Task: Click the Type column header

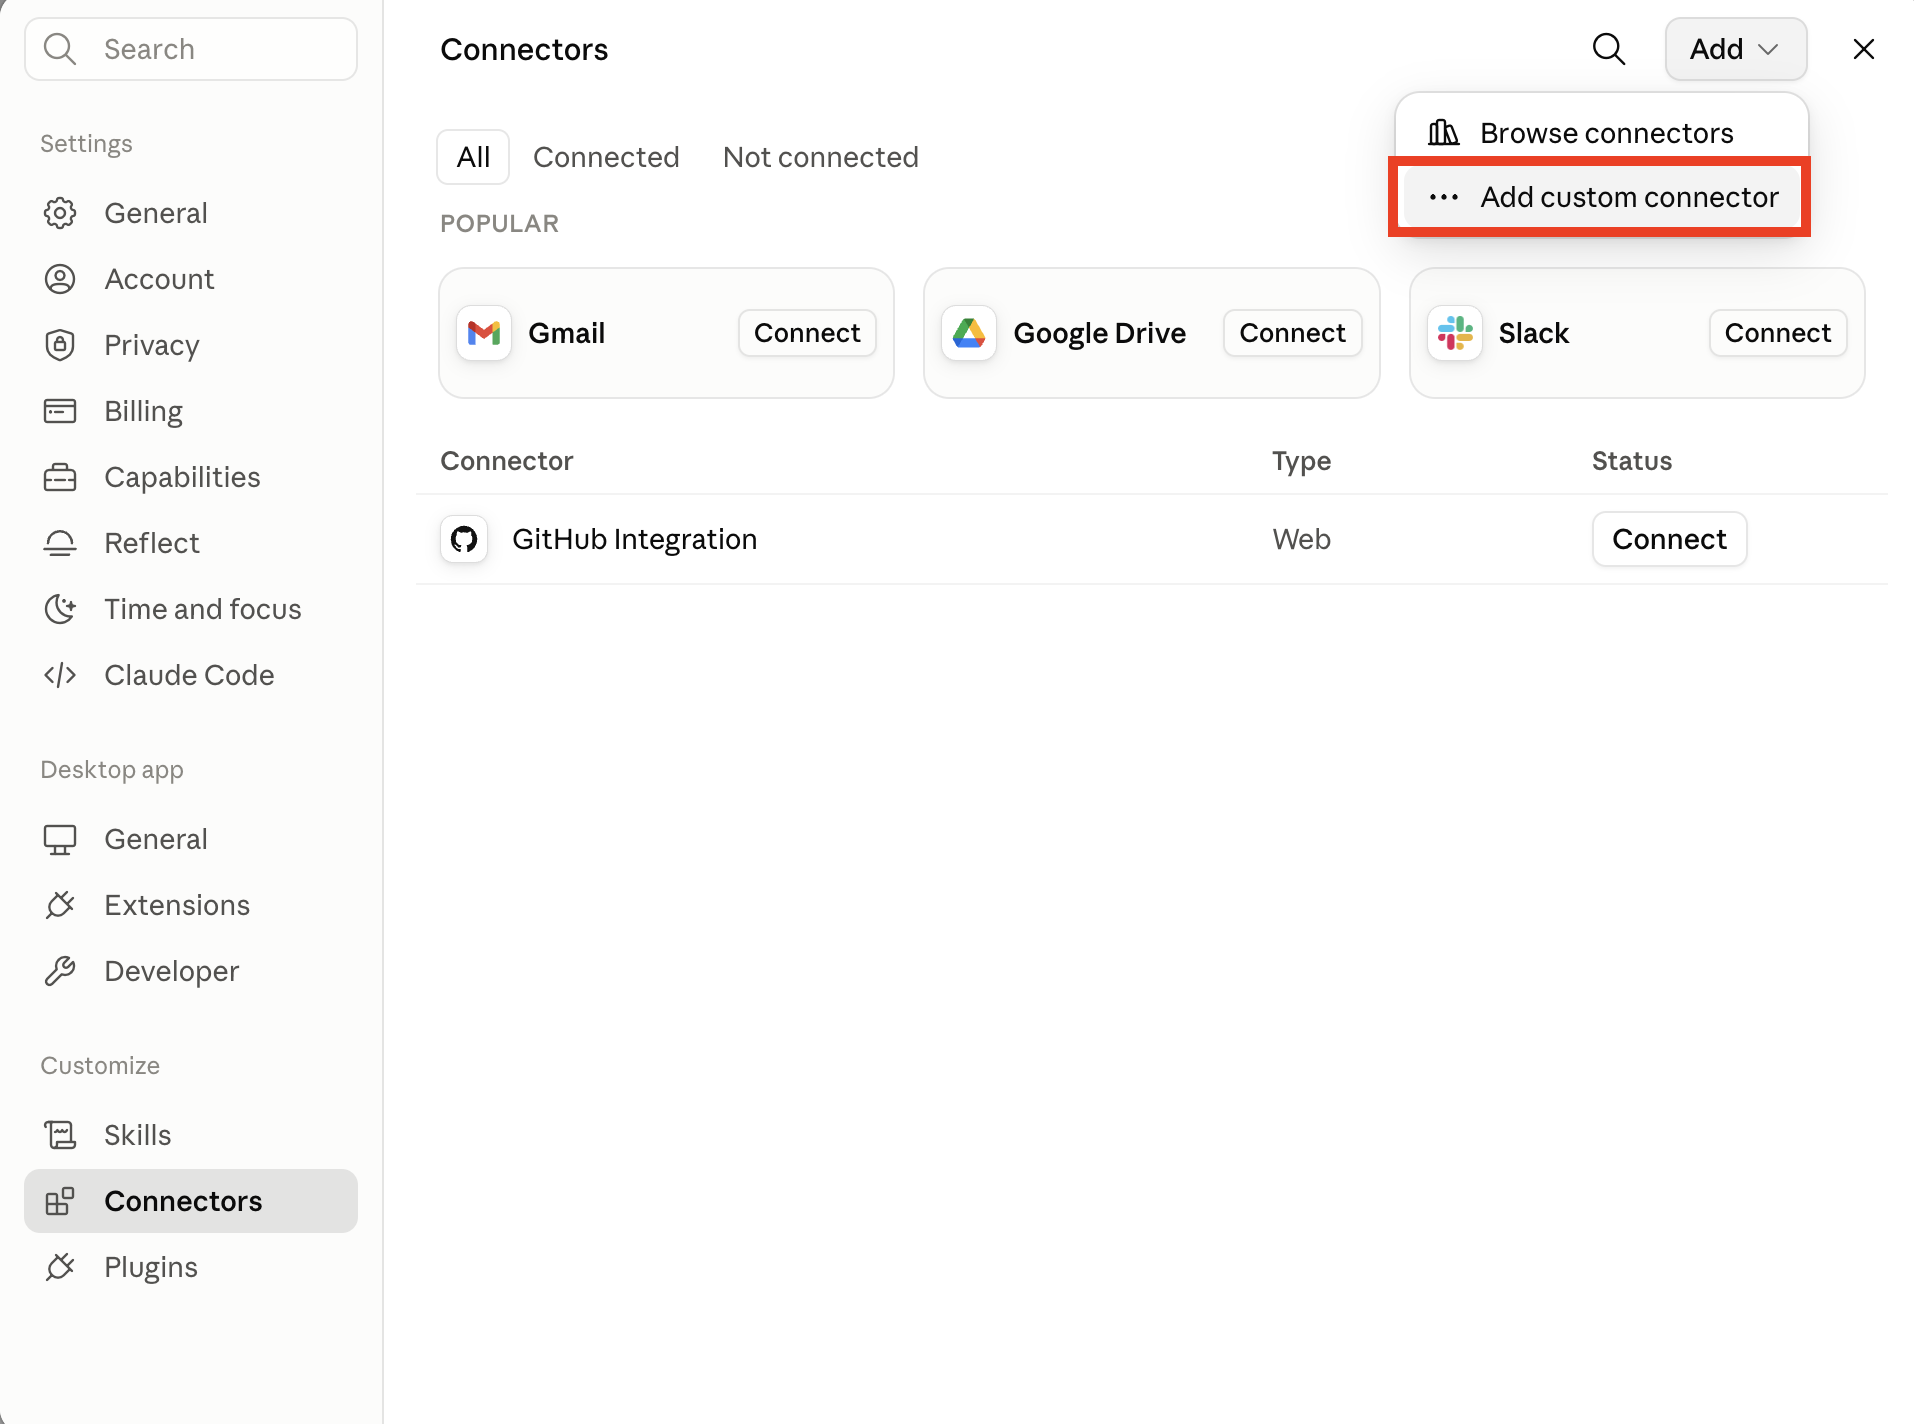Action: point(1301,461)
